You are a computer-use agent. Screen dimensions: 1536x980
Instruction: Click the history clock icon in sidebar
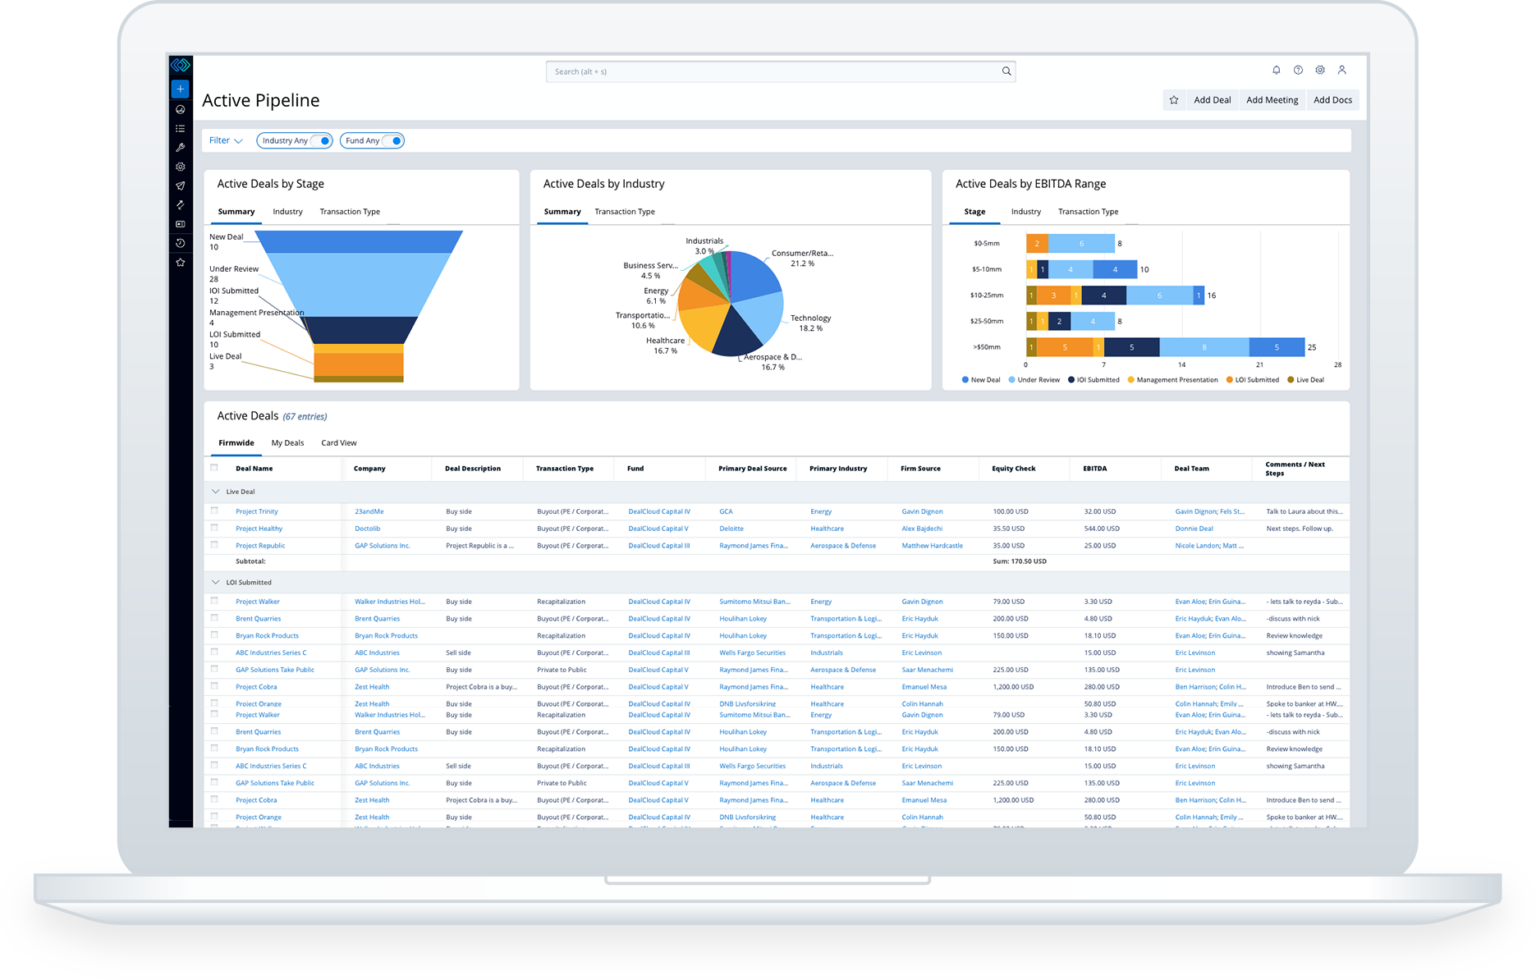(x=180, y=242)
